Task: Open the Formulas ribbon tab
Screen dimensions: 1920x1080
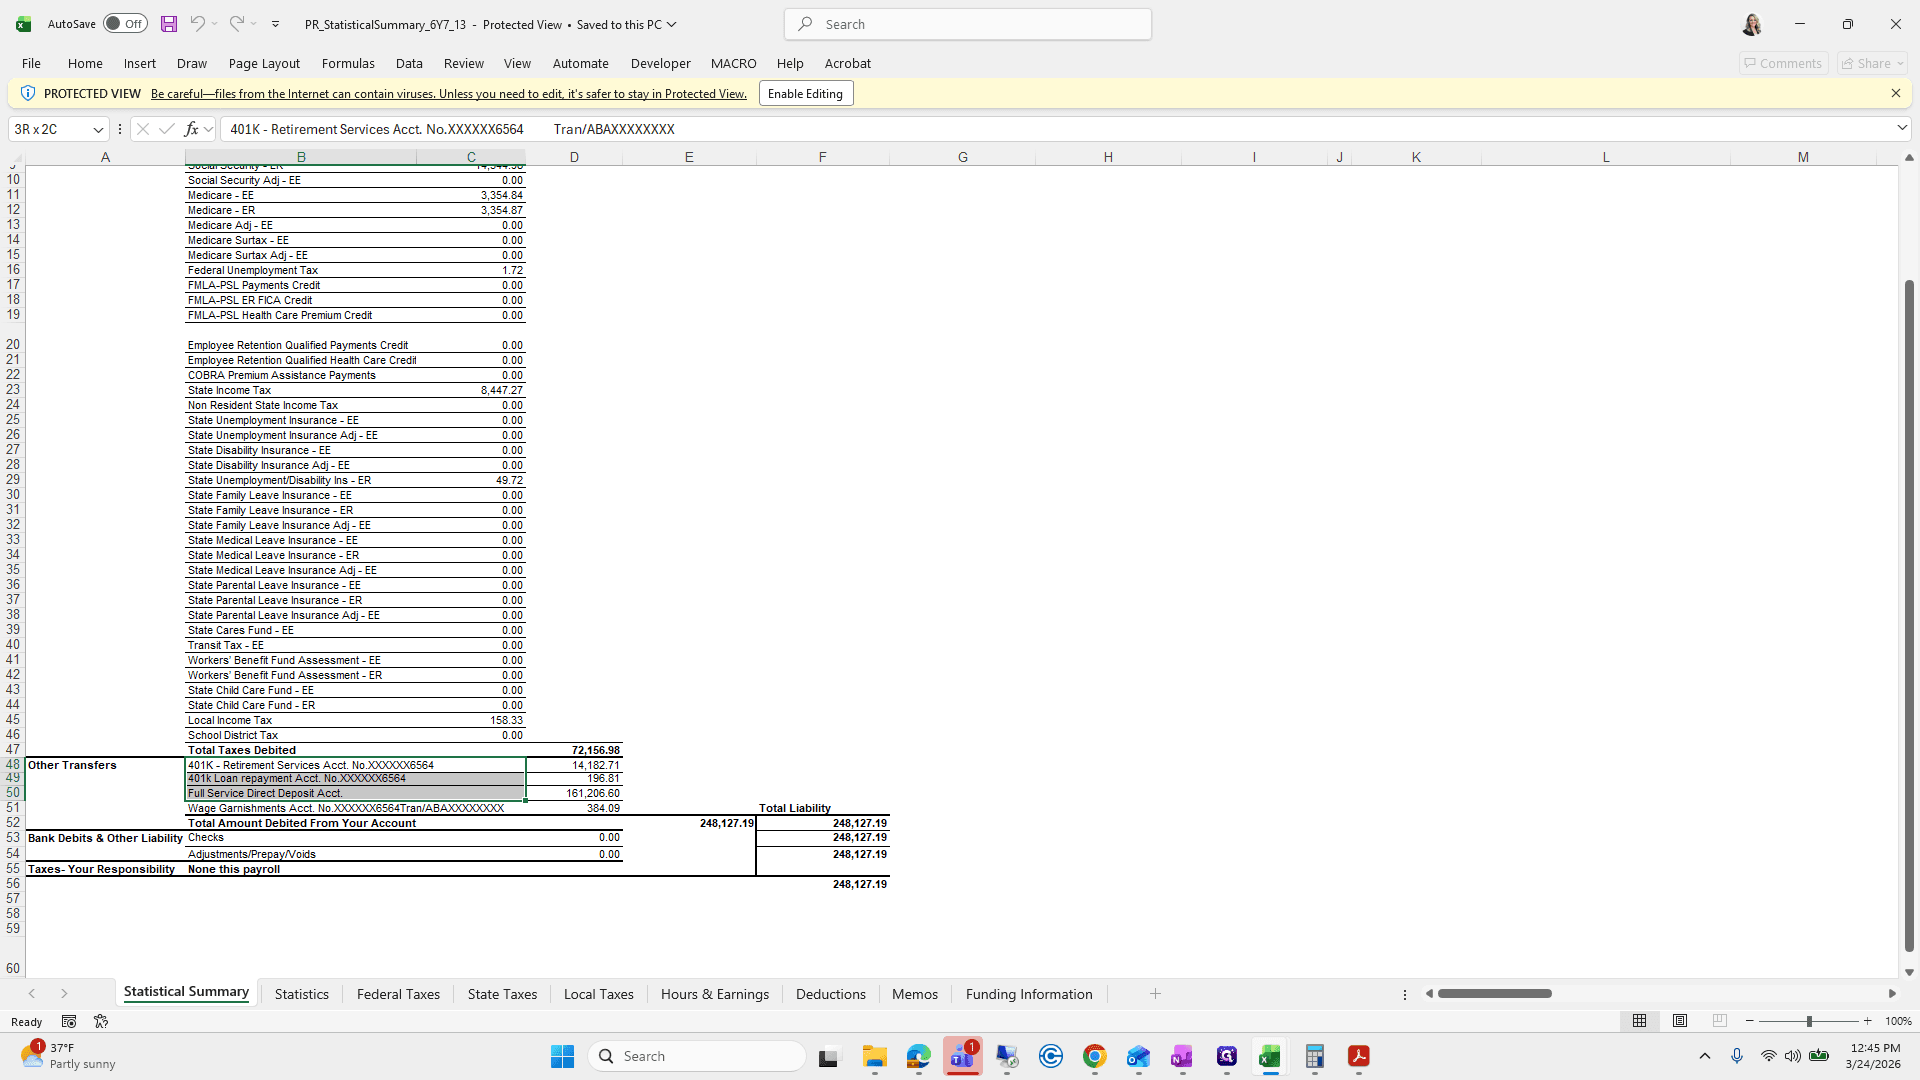Action: (348, 63)
